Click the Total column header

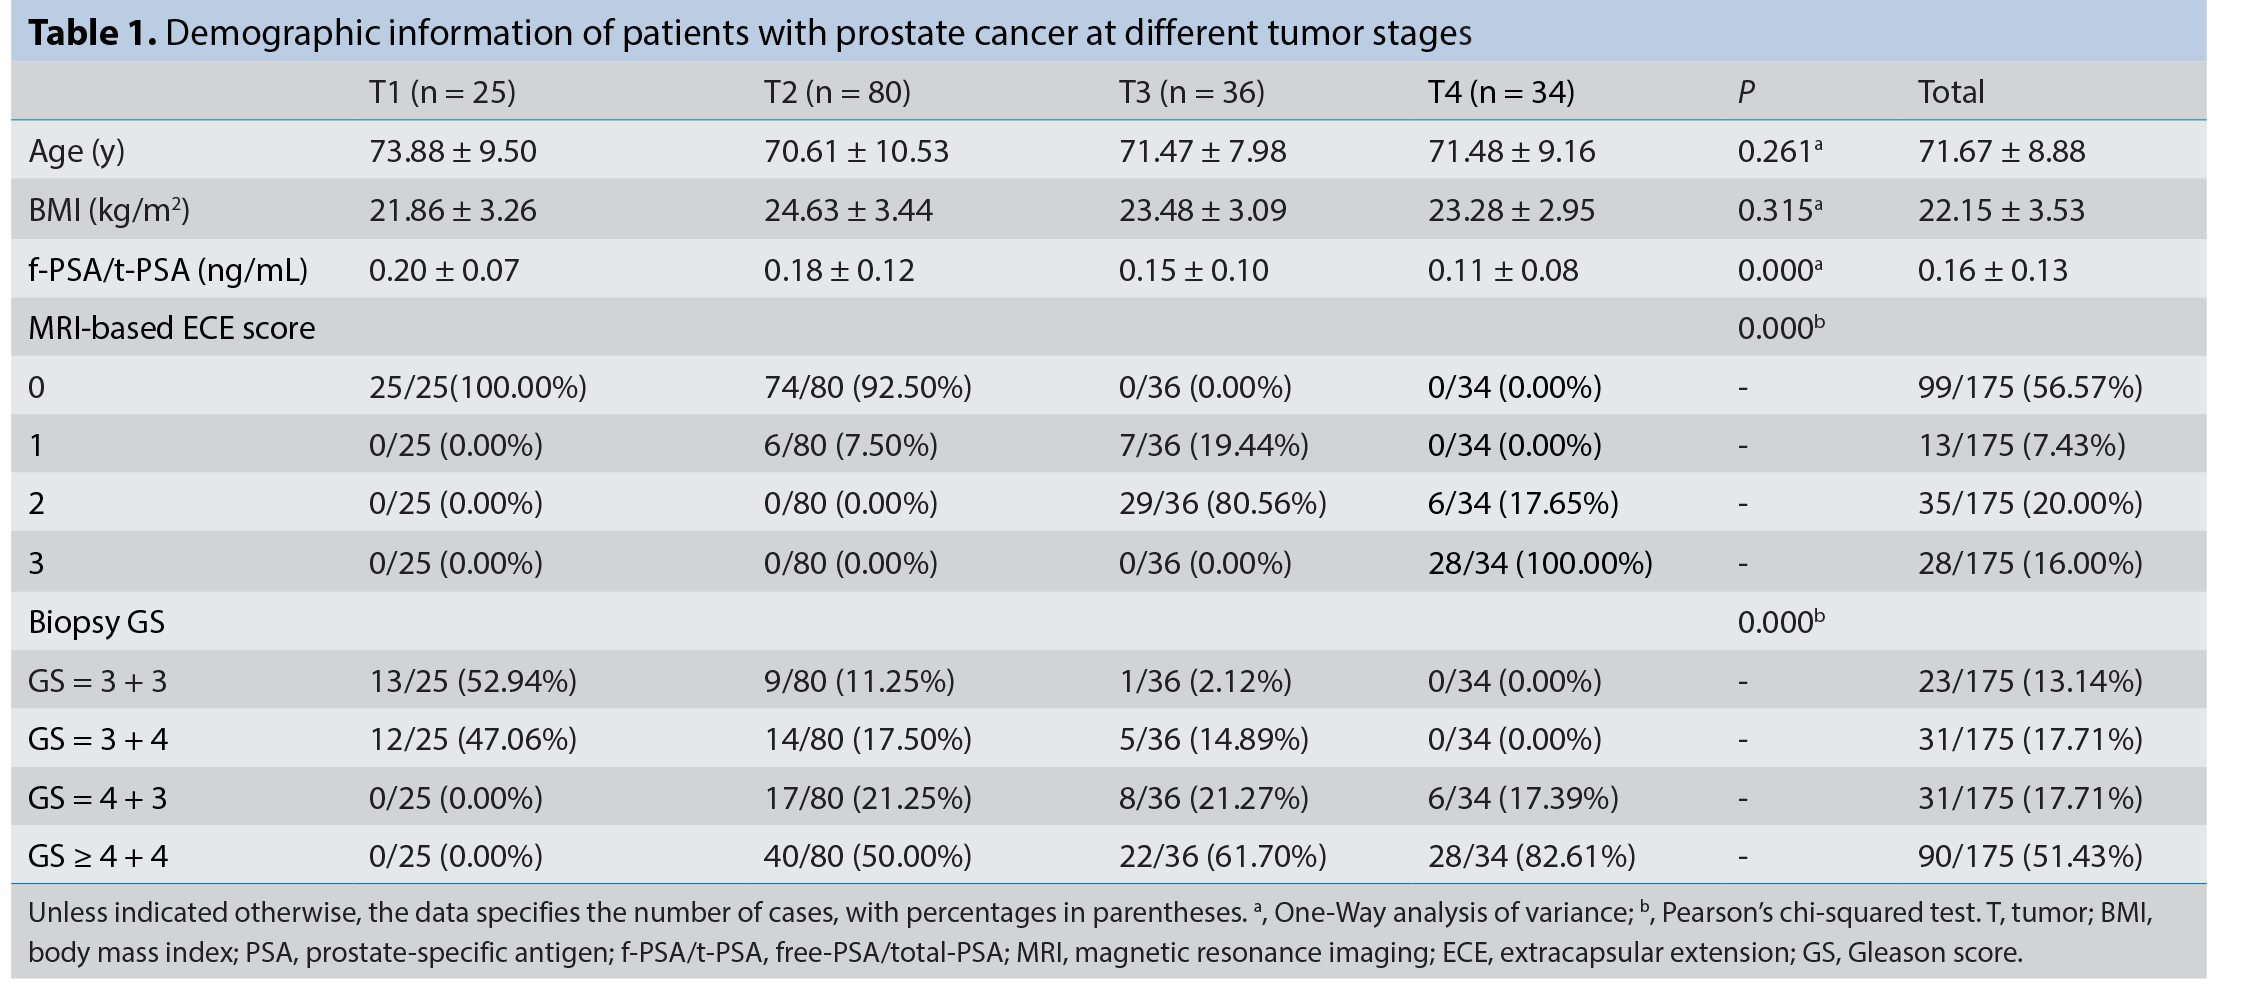pyautogui.click(x=1951, y=92)
